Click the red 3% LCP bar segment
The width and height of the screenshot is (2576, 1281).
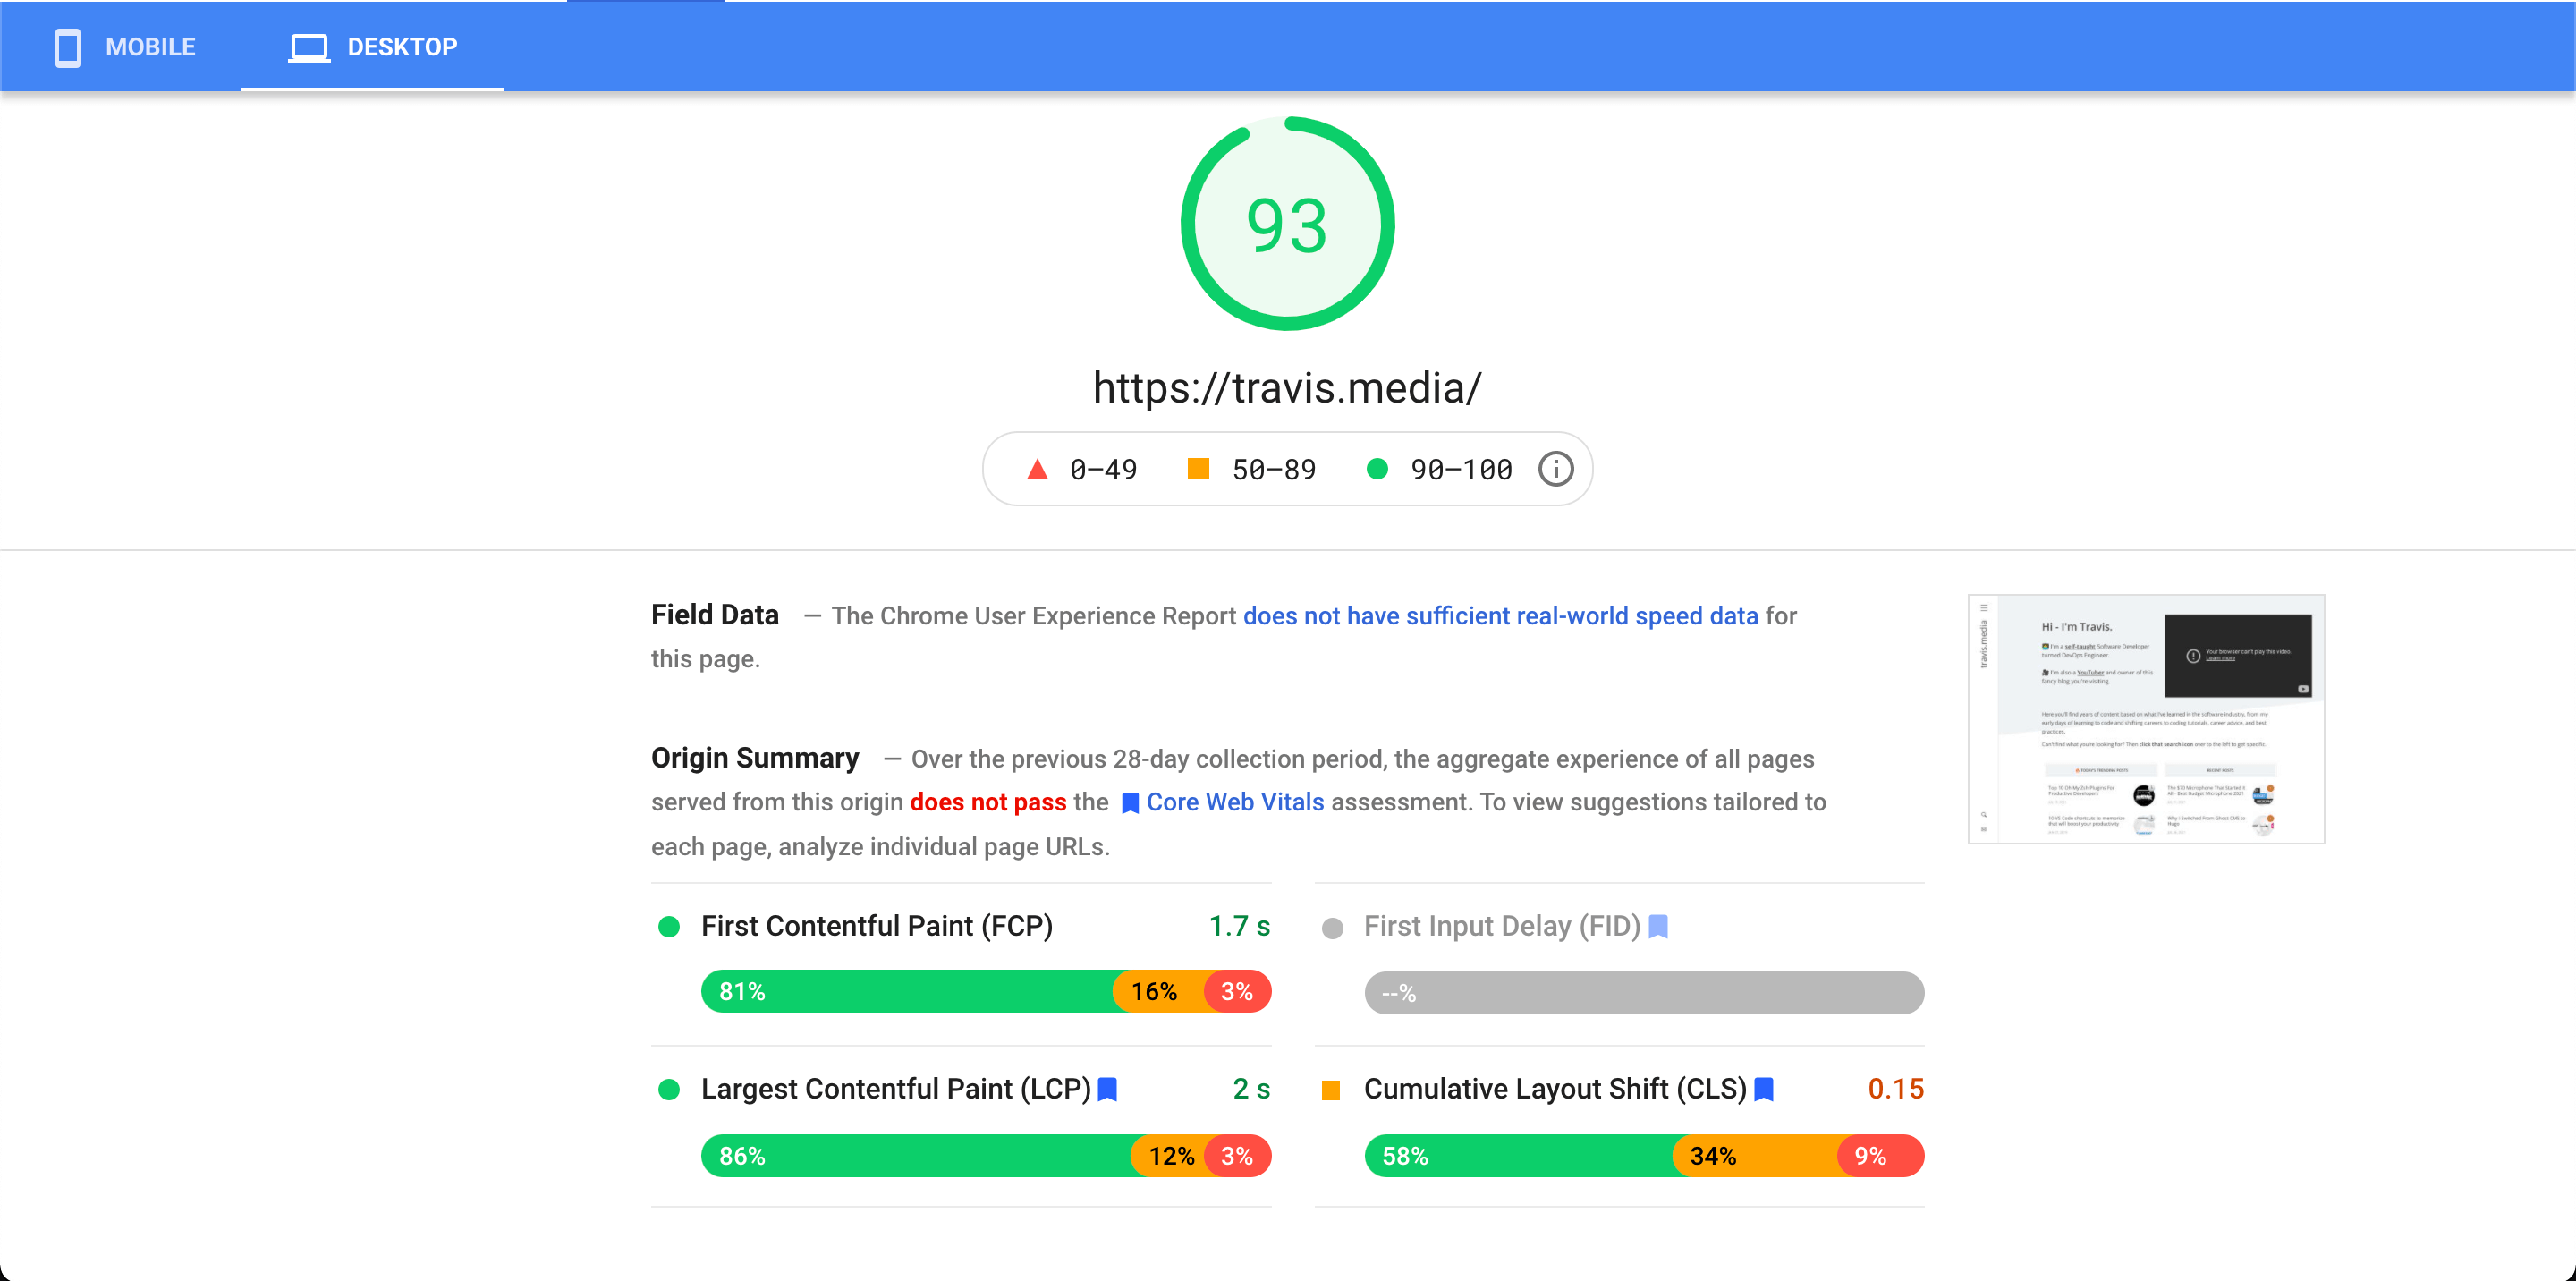point(1238,1156)
